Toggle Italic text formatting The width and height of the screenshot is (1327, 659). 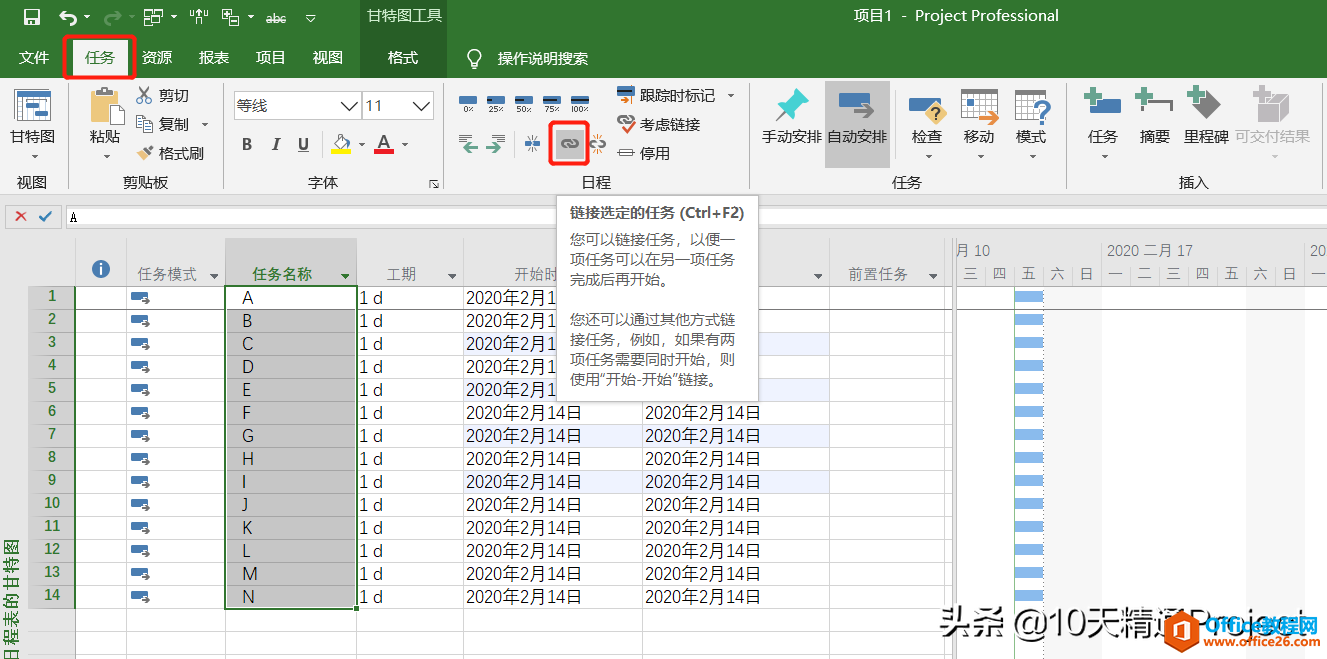pos(275,145)
